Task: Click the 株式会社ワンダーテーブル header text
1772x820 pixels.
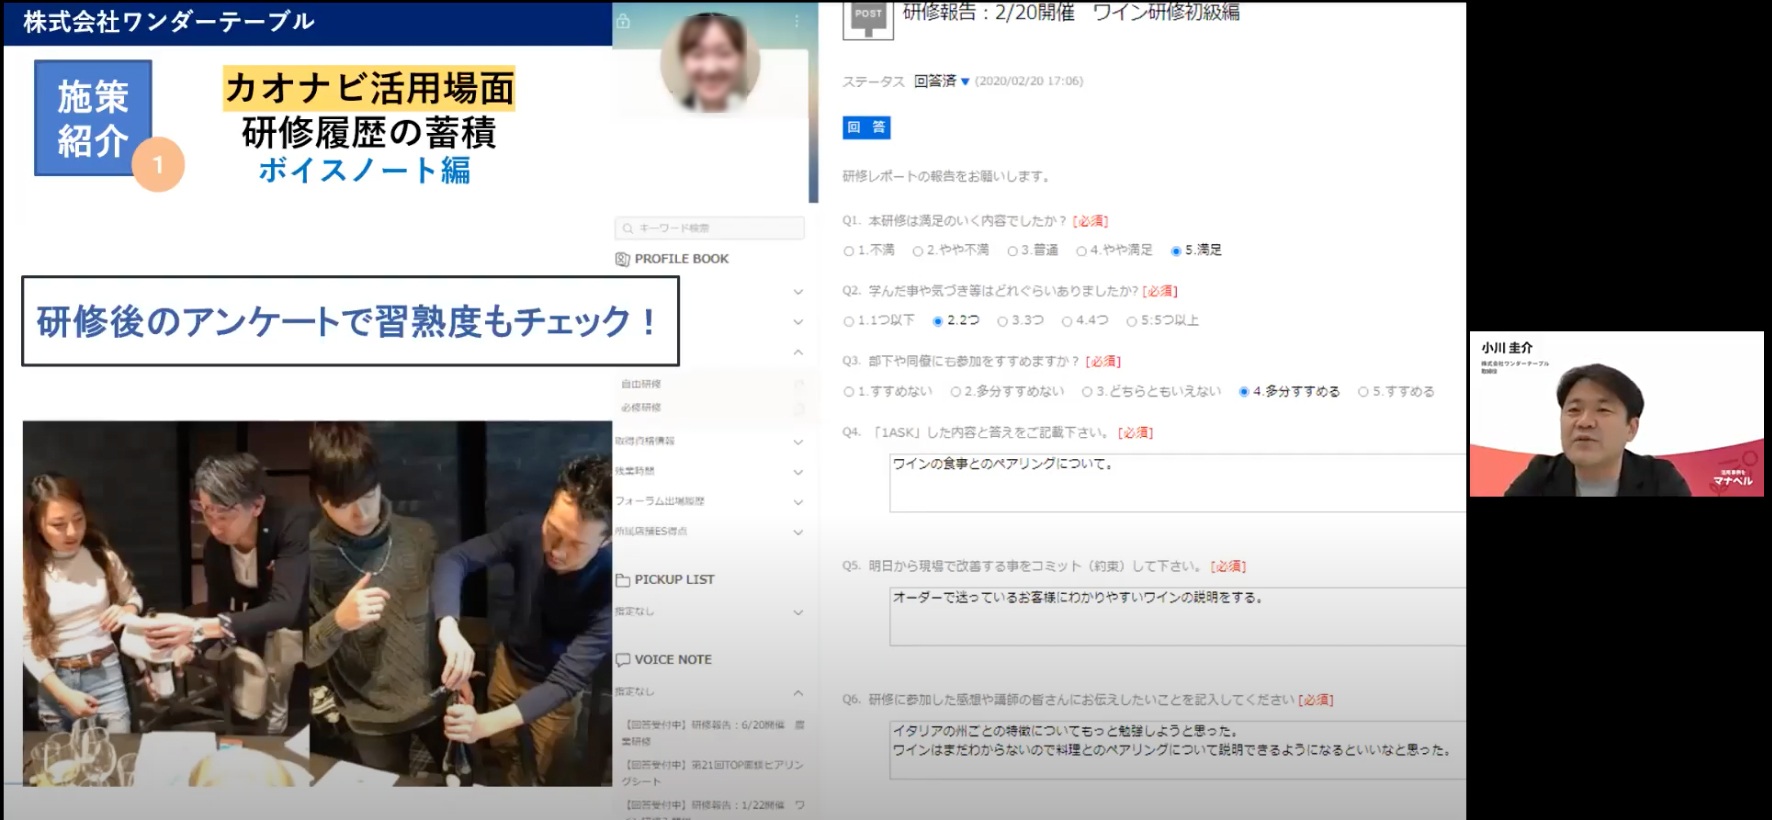Action: click(x=169, y=21)
